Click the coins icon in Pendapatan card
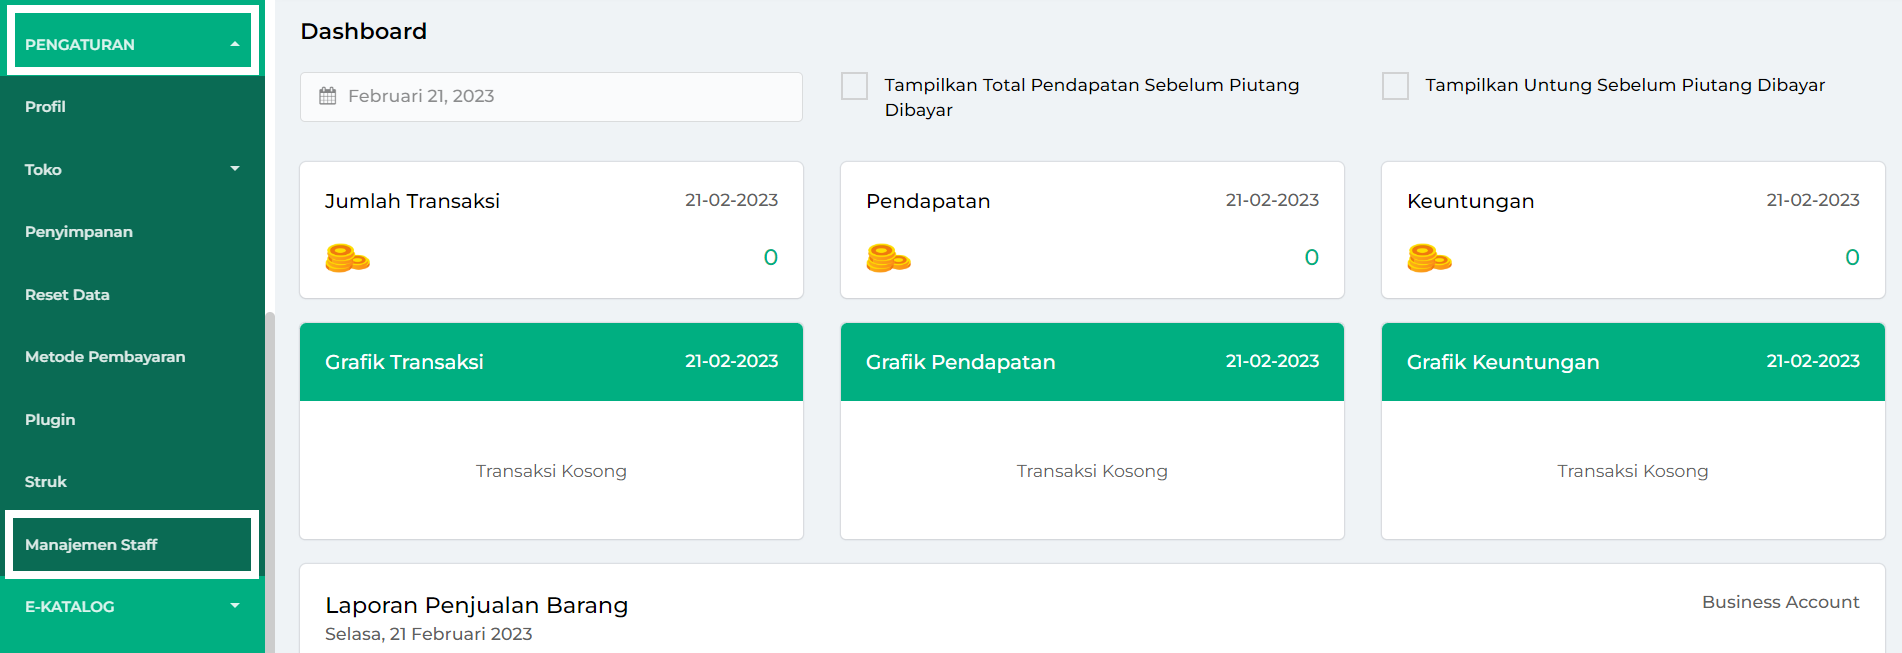This screenshot has width=1902, height=653. coord(889,258)
